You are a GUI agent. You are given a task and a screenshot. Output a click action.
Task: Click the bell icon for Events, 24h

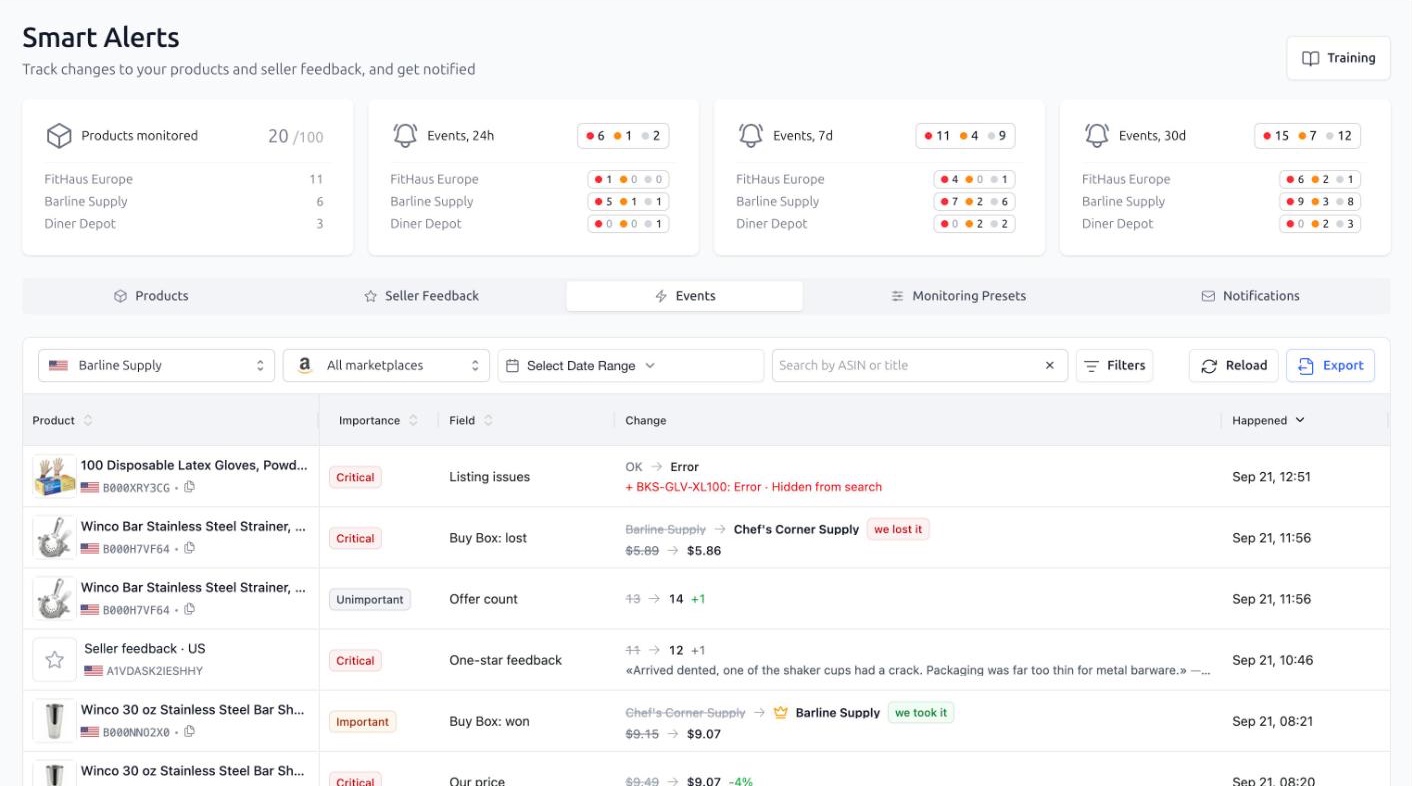pos(405,136)
